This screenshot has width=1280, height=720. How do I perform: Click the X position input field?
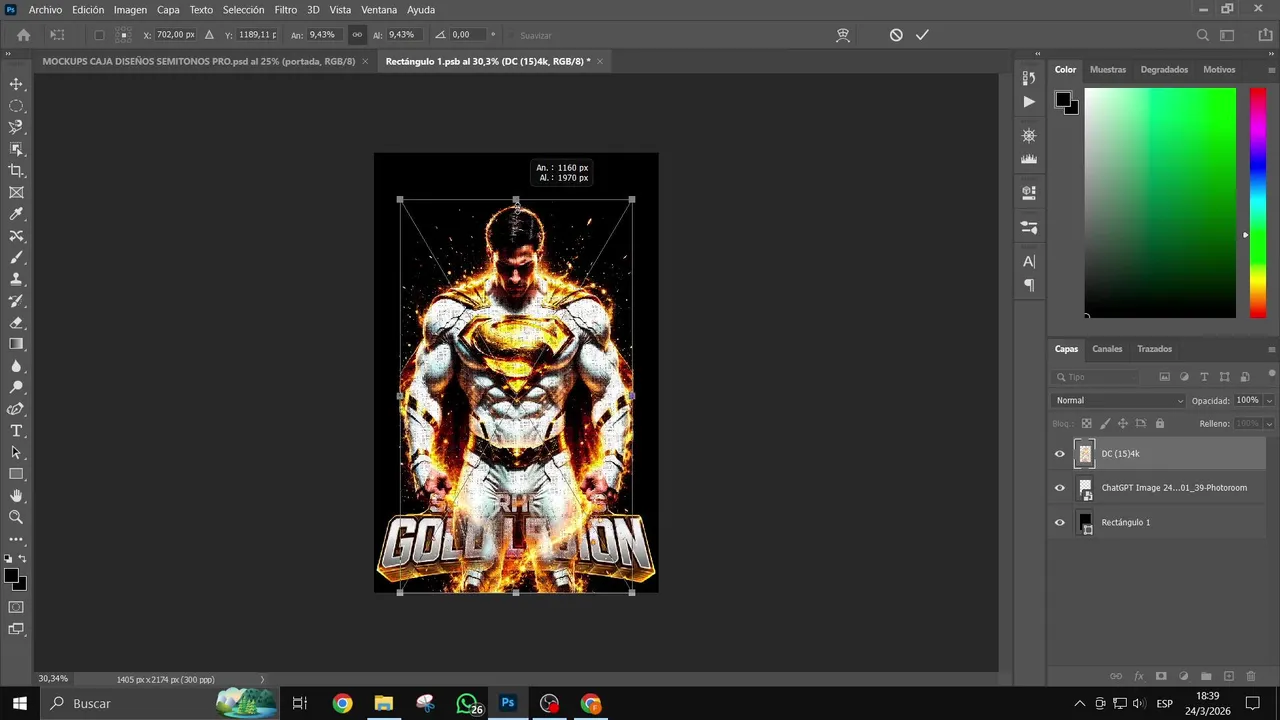coord(176,35)
